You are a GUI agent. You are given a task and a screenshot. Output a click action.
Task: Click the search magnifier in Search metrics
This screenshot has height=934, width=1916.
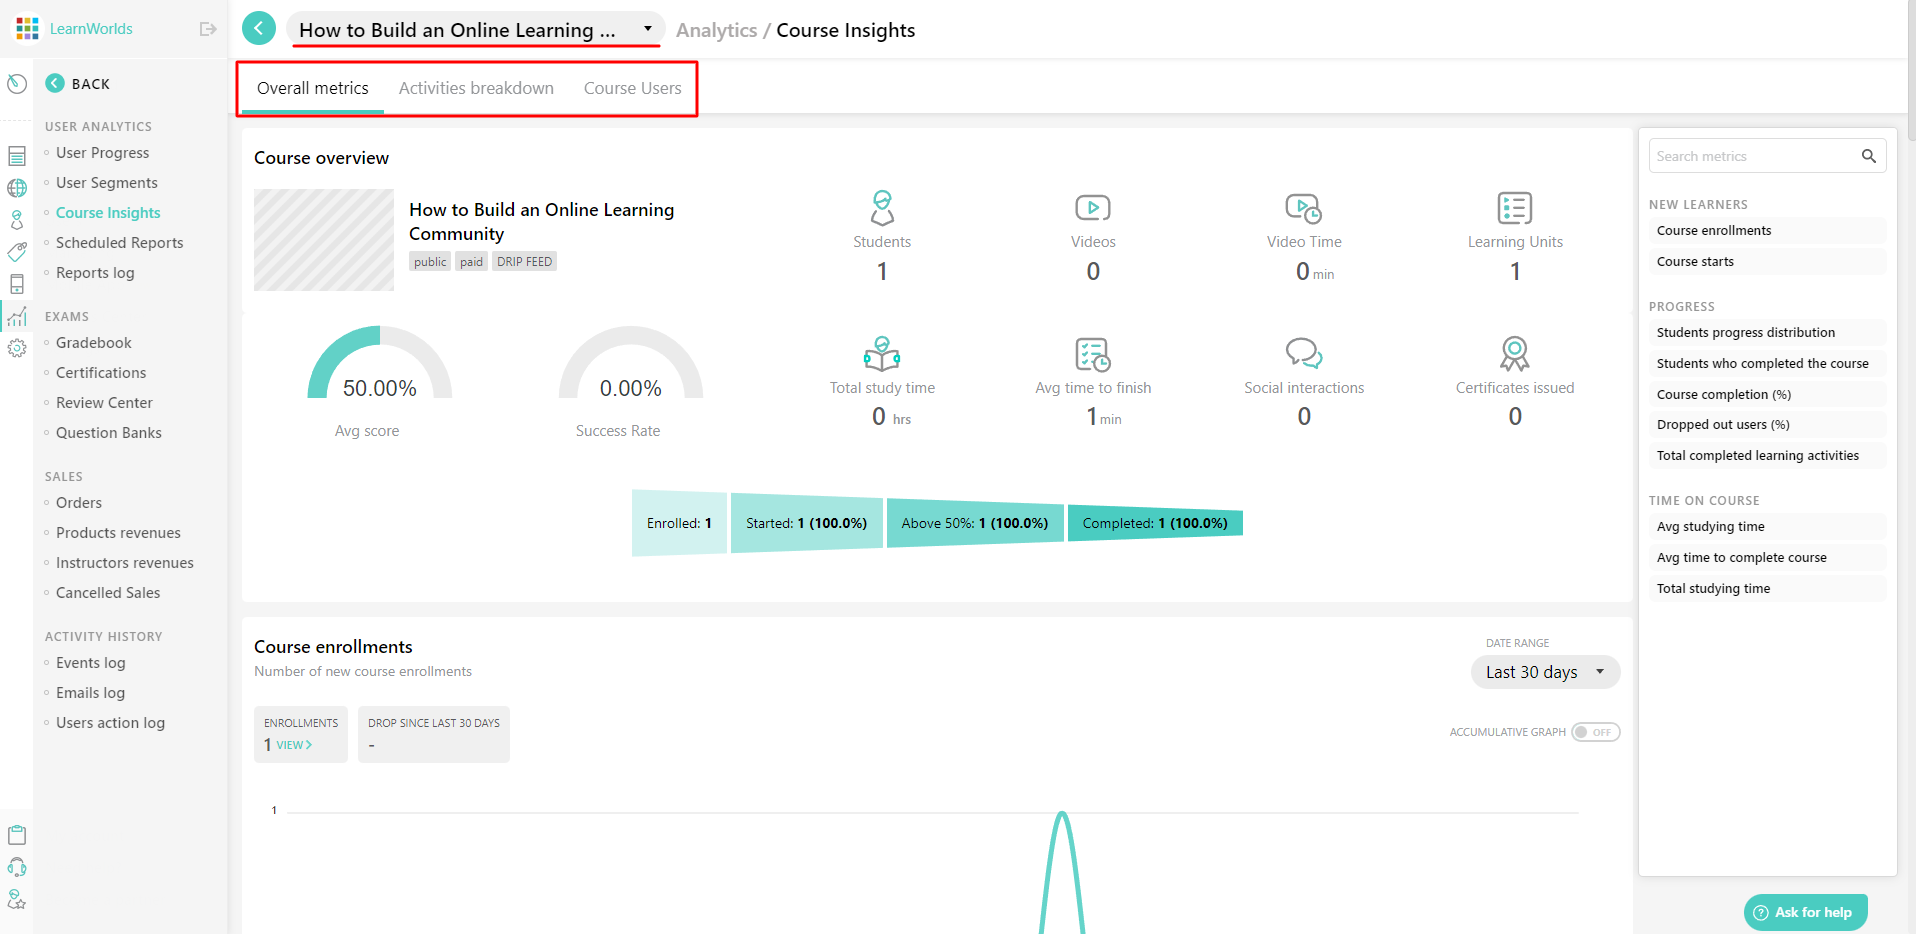(x=1868, y=156)
